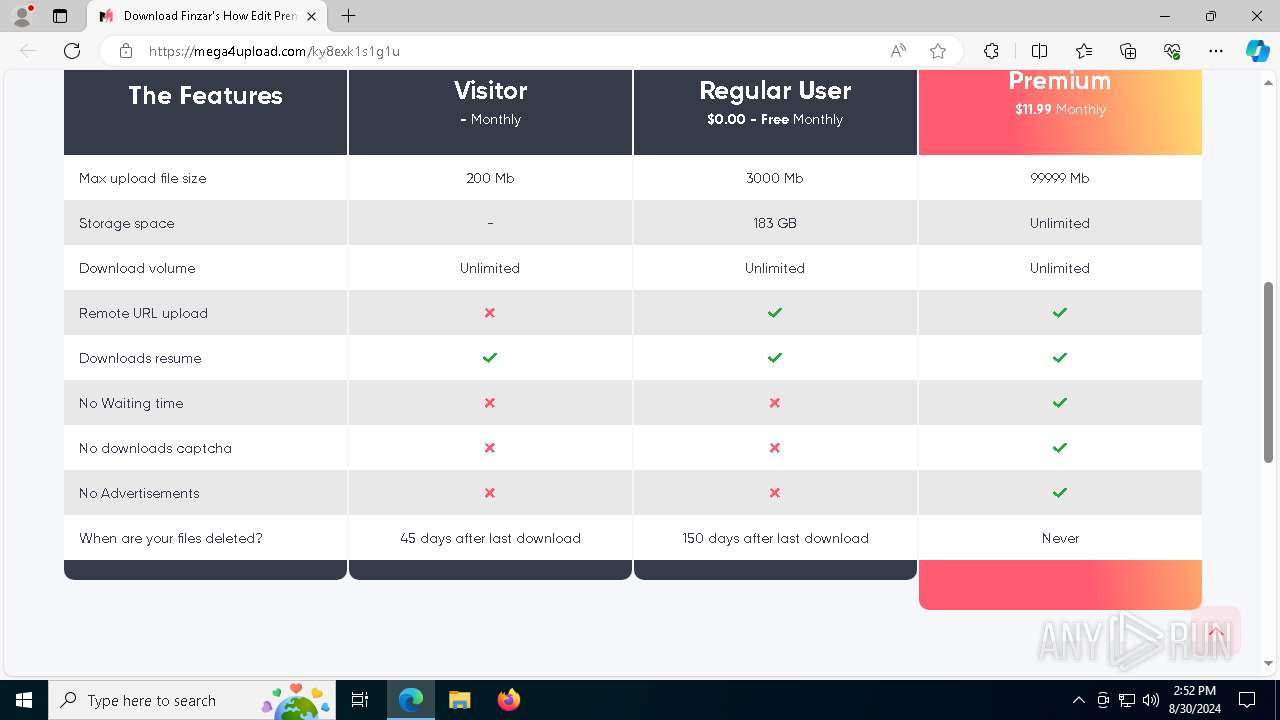Image resolution: width=1280 pixels, height=720 pixels.
Task: Open the notification center
Action: point(1247,700)
